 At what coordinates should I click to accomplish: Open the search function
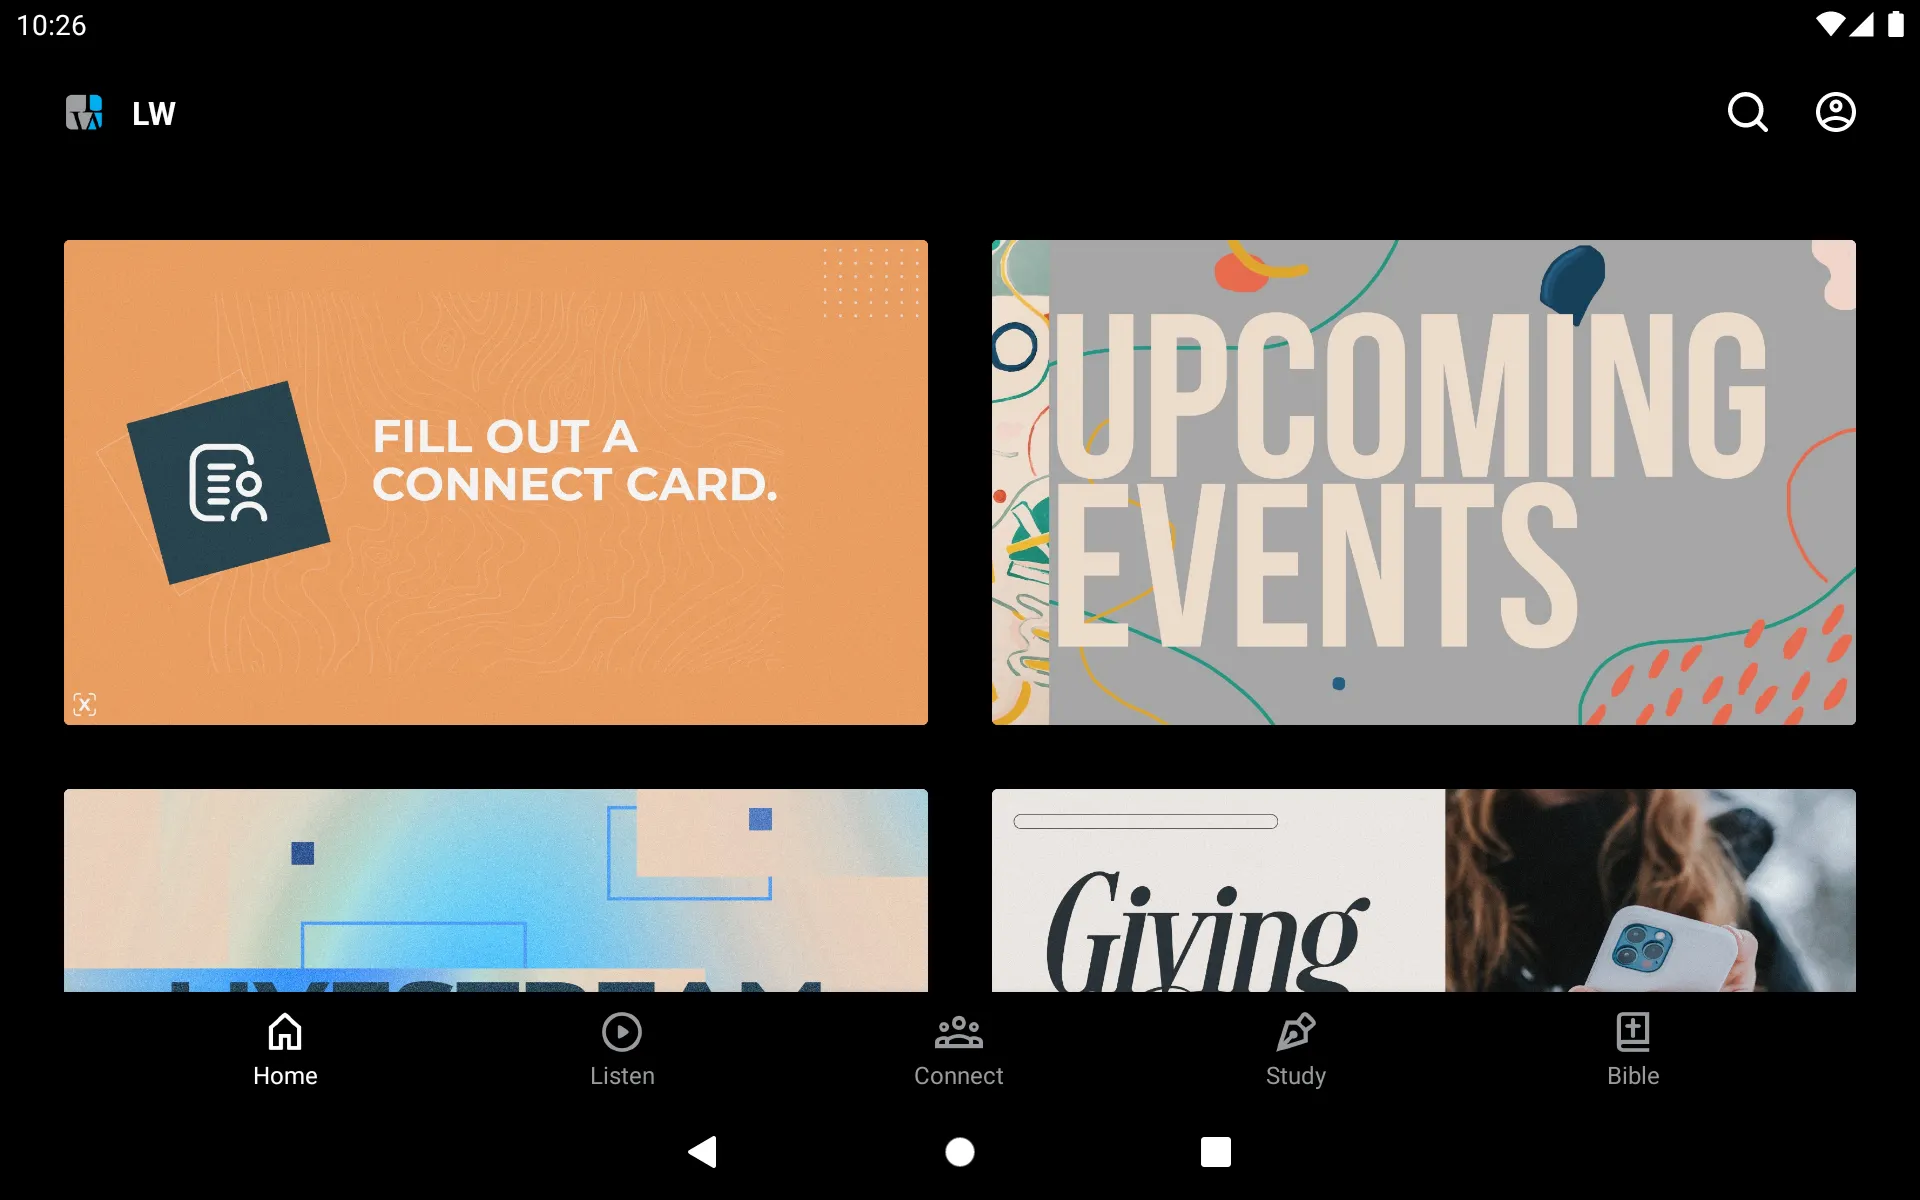tap(1749, 112)
